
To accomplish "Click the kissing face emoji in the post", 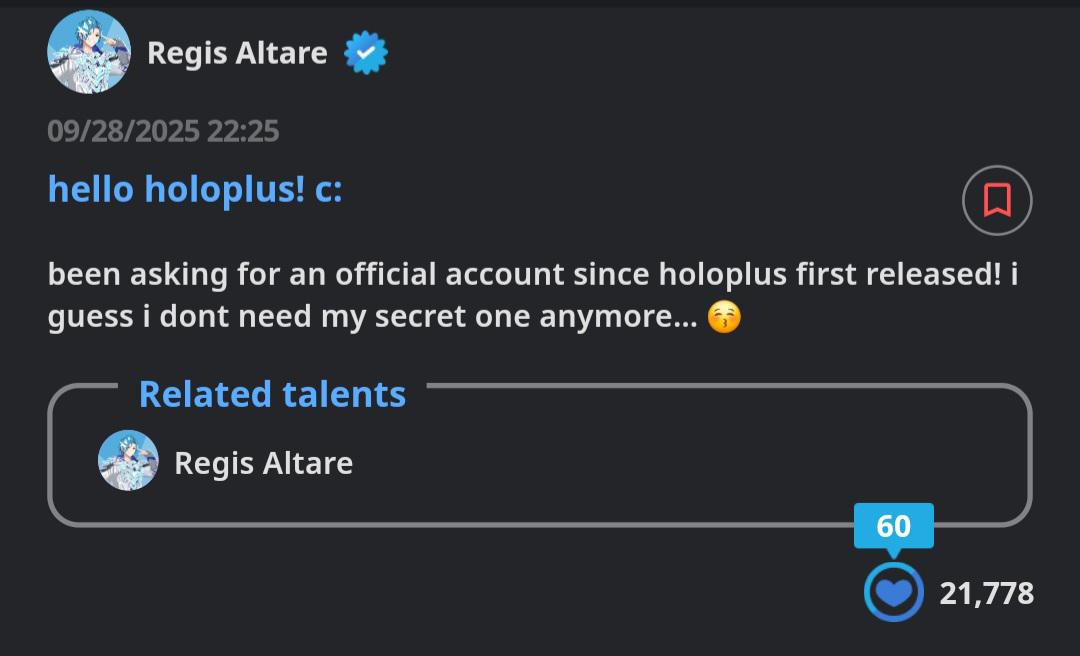I will coord(724,318).
